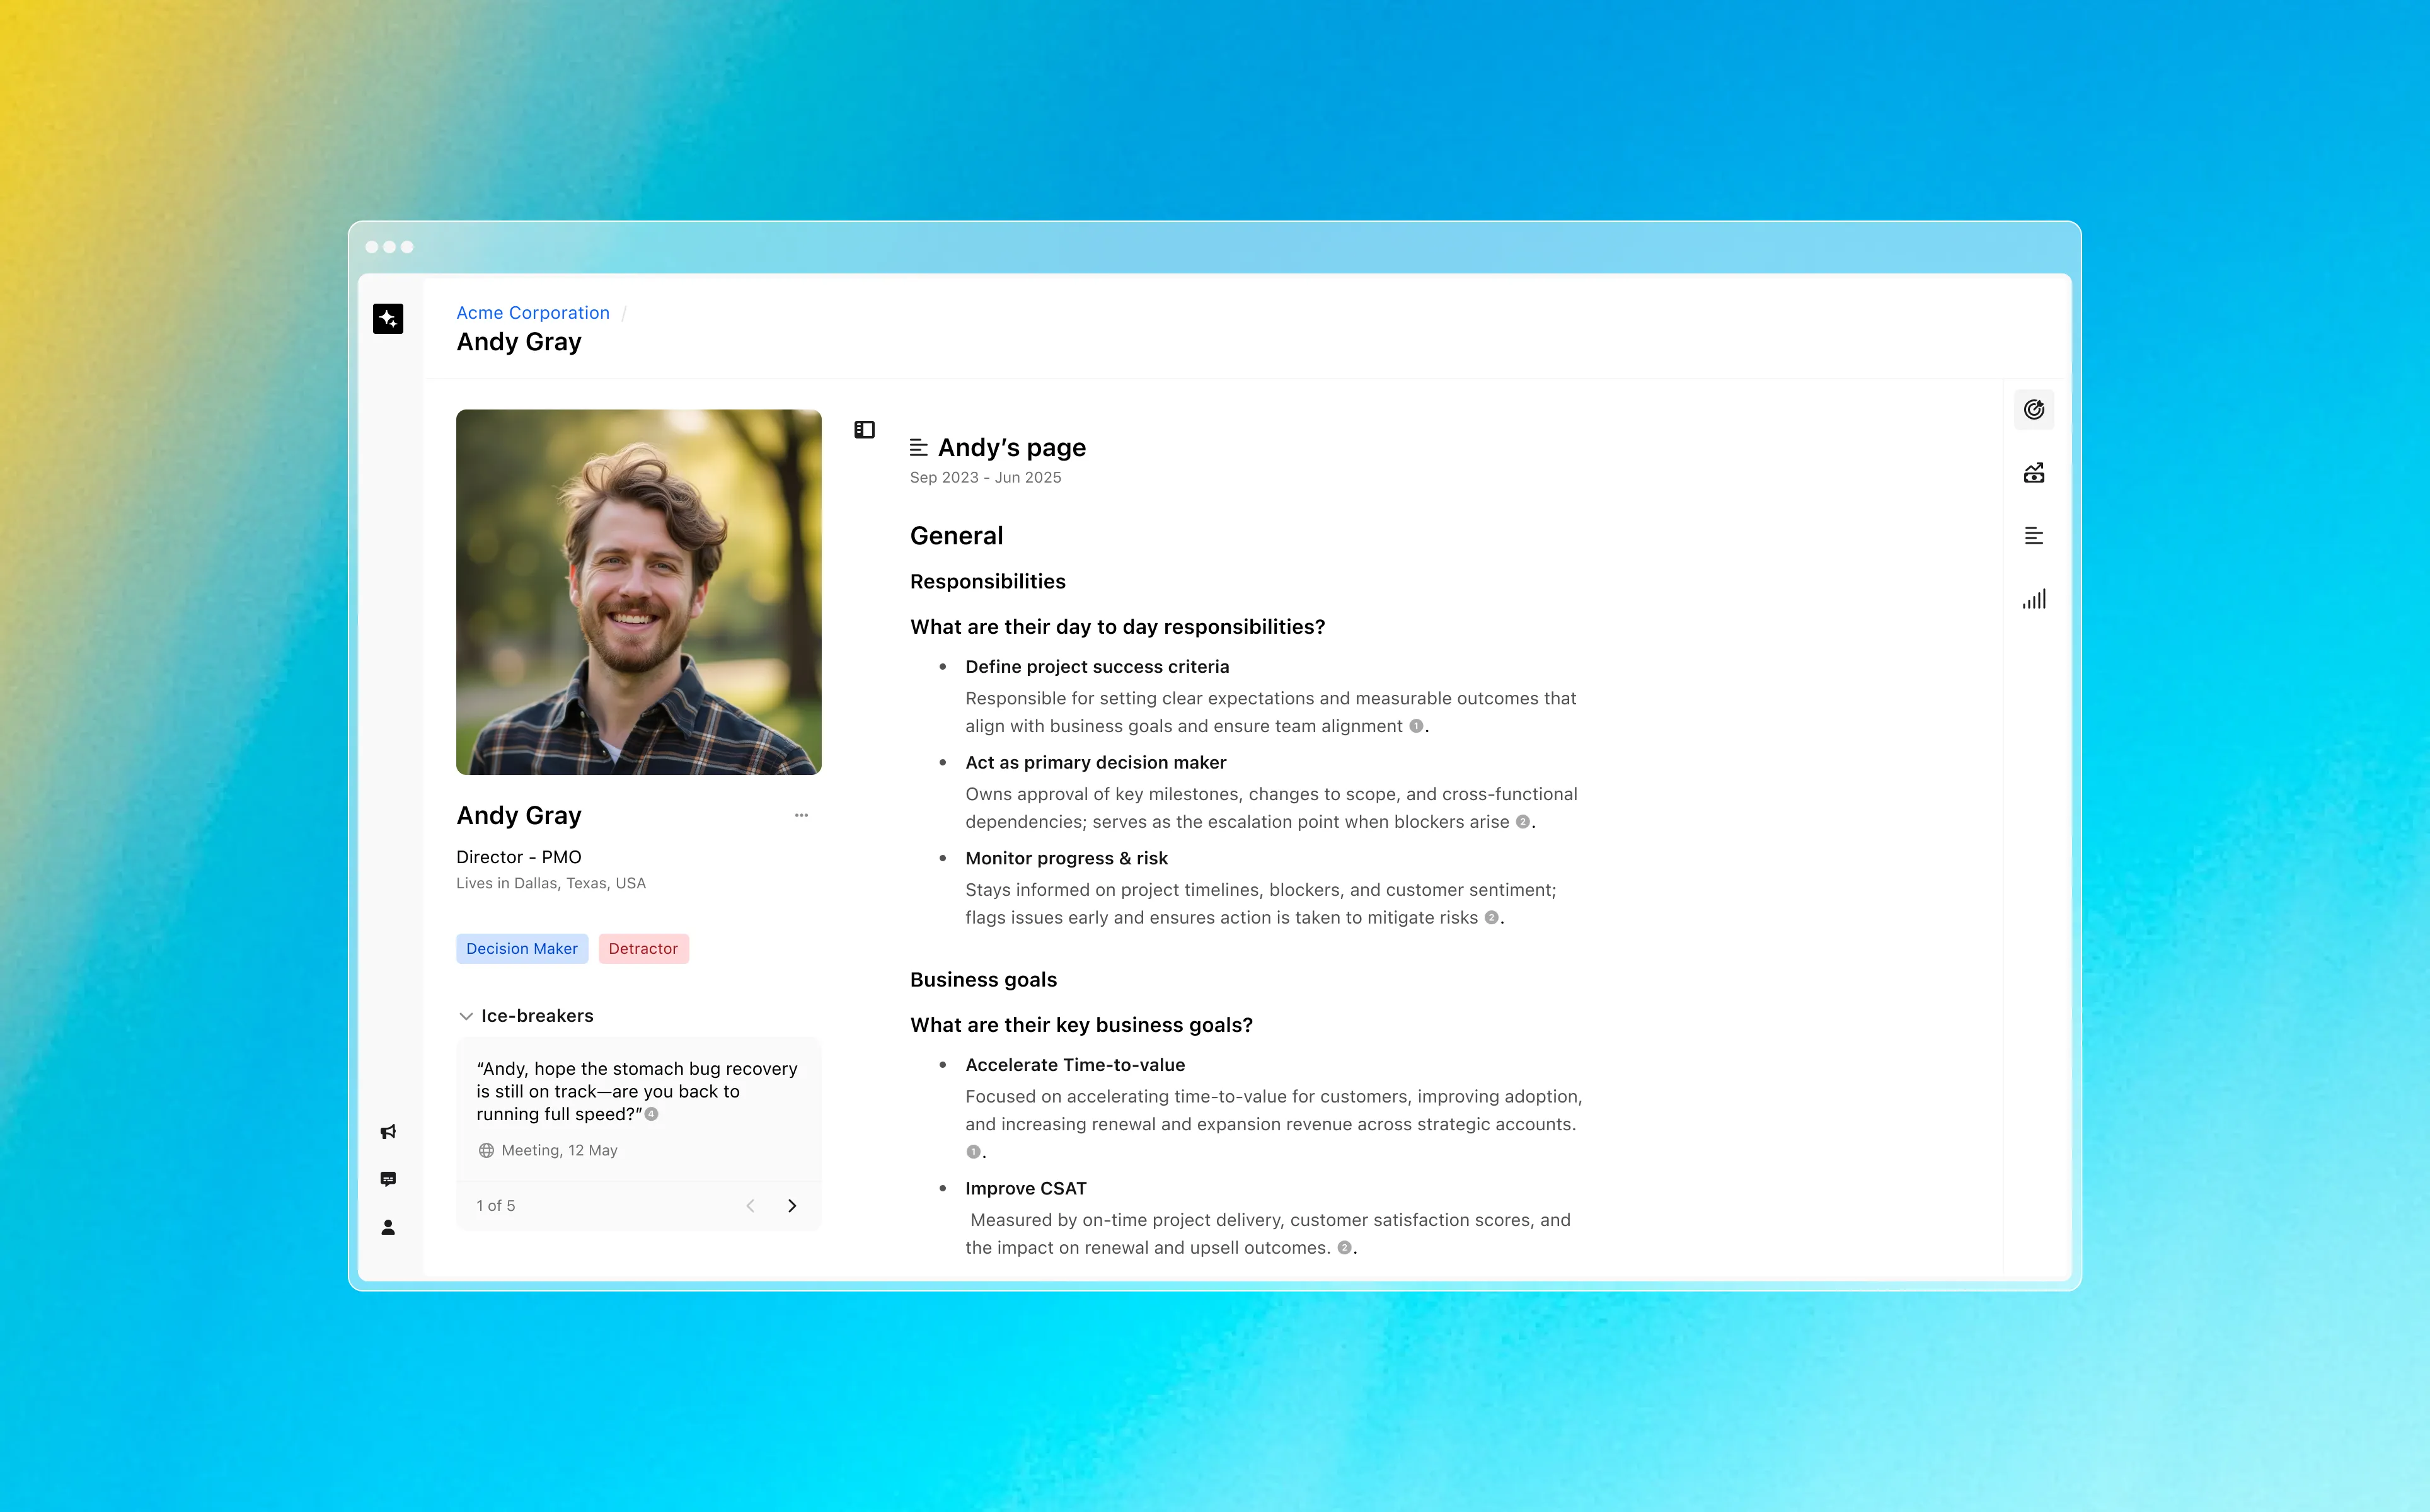
Task: Click the Decision Maker tag
Action: (521, 949)
